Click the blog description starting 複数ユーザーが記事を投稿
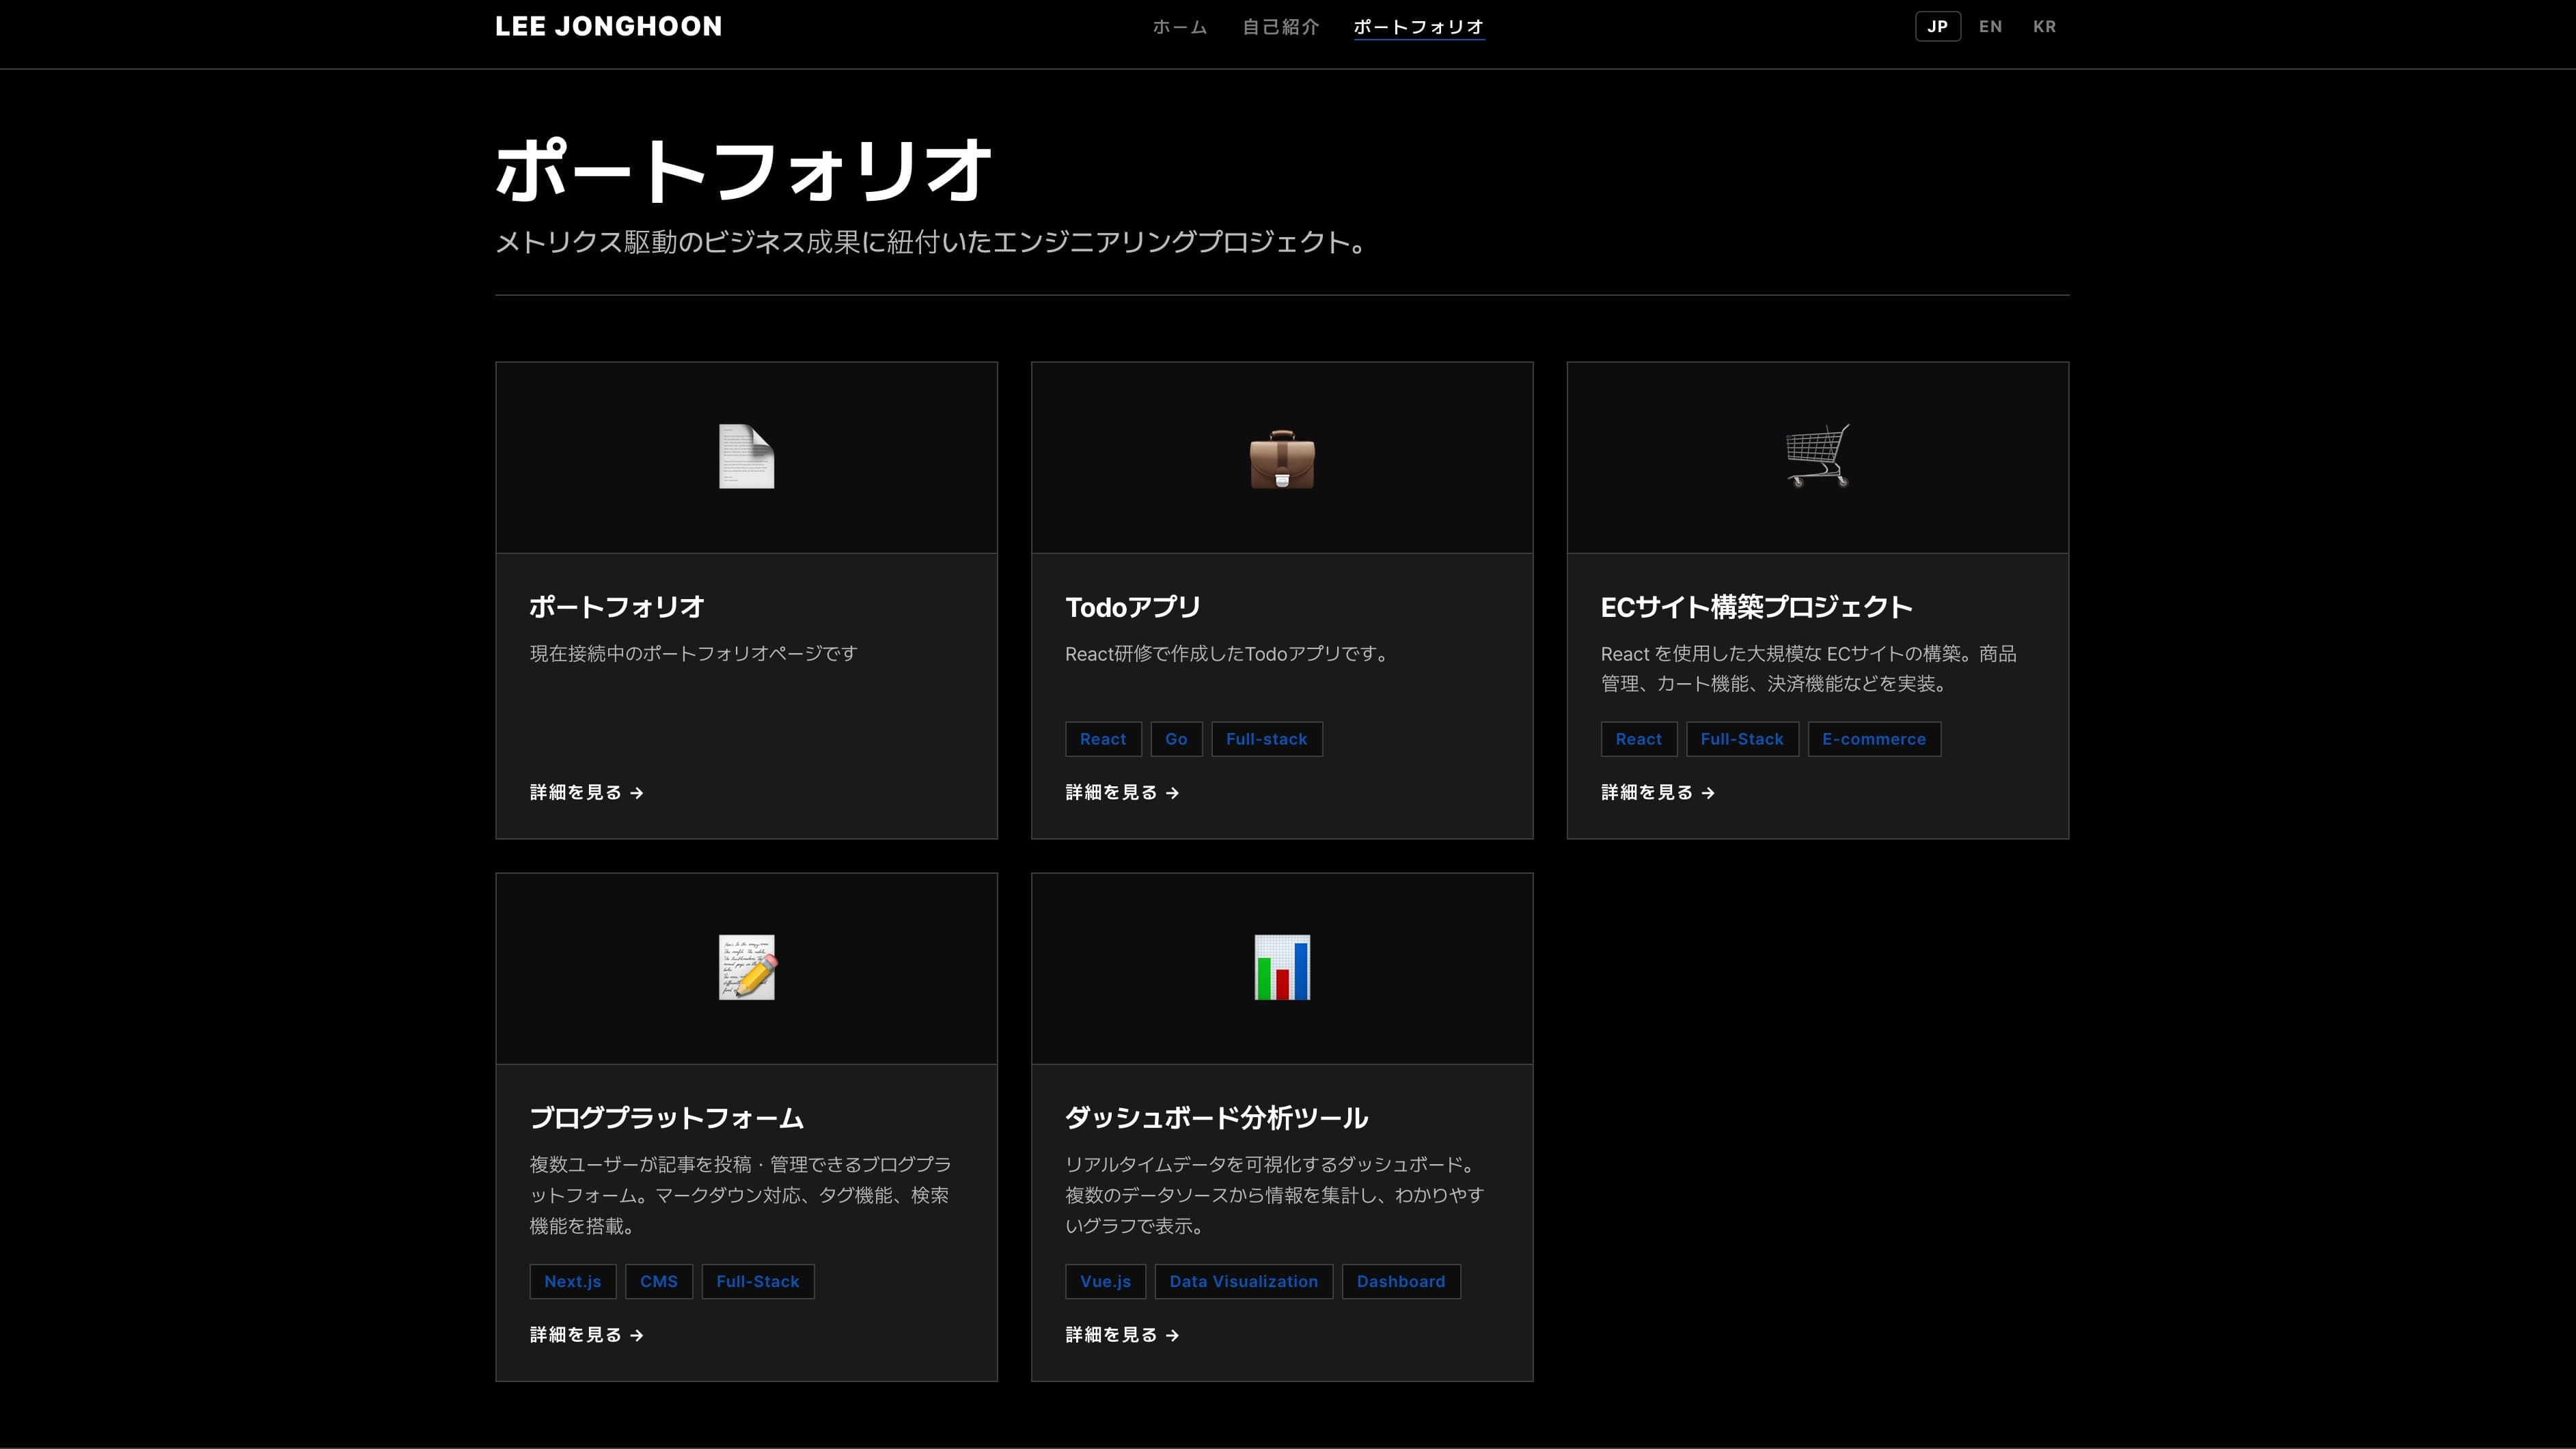This screenshot has height=1449, width=2576. click(x=740, y=1195)
